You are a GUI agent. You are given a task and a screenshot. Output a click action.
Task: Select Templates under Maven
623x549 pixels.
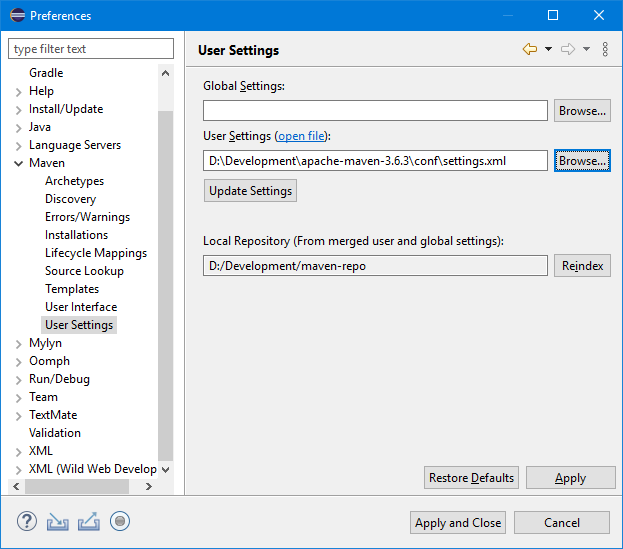pyautogui.click(x=72, y=289)
